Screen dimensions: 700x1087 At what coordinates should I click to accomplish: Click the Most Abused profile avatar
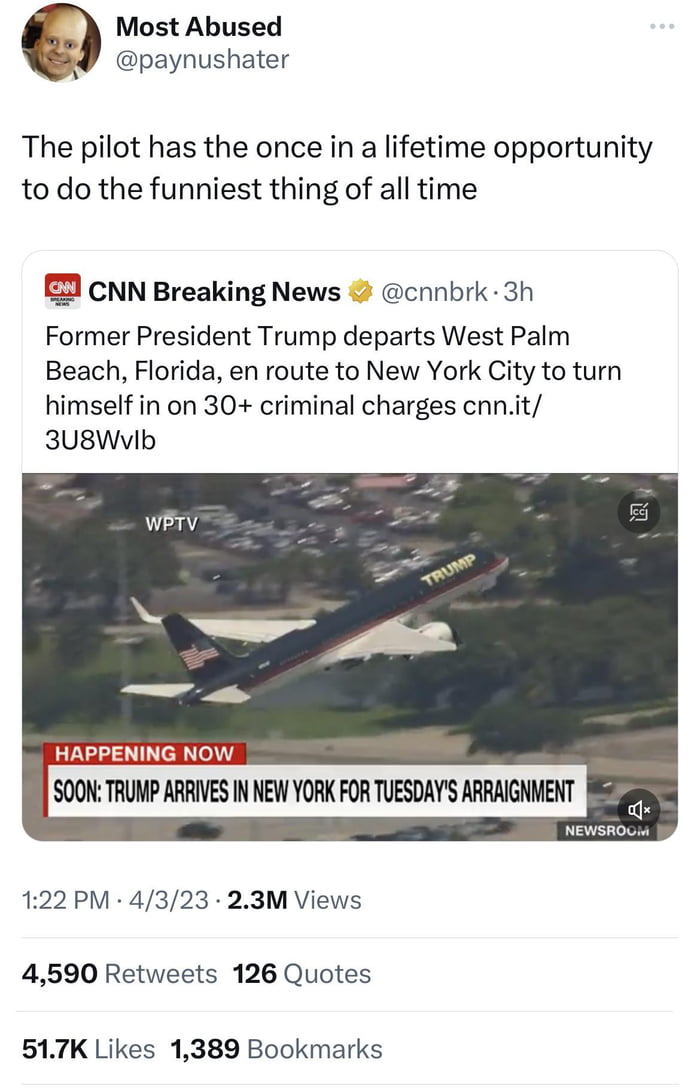click(60, 42)
